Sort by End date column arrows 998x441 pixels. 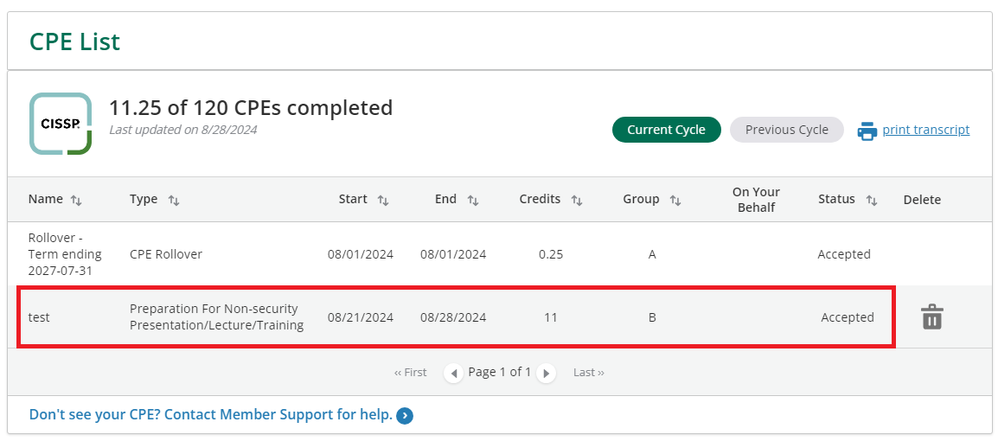[472, 200]
